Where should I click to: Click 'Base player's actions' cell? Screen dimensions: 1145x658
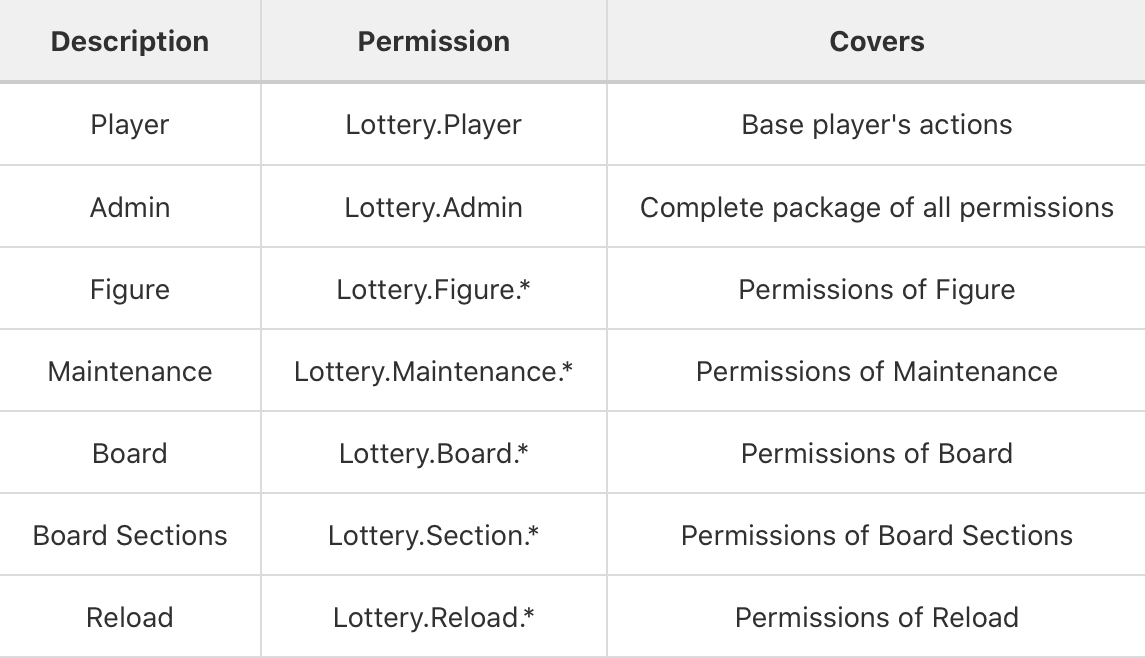click(876, 124)
